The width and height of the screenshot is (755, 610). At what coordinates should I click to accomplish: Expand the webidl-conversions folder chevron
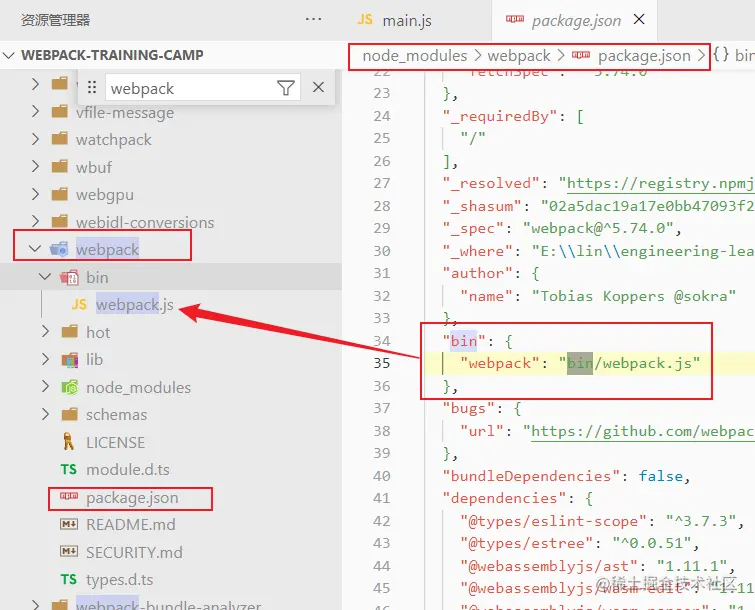click(x=35, y=221)
